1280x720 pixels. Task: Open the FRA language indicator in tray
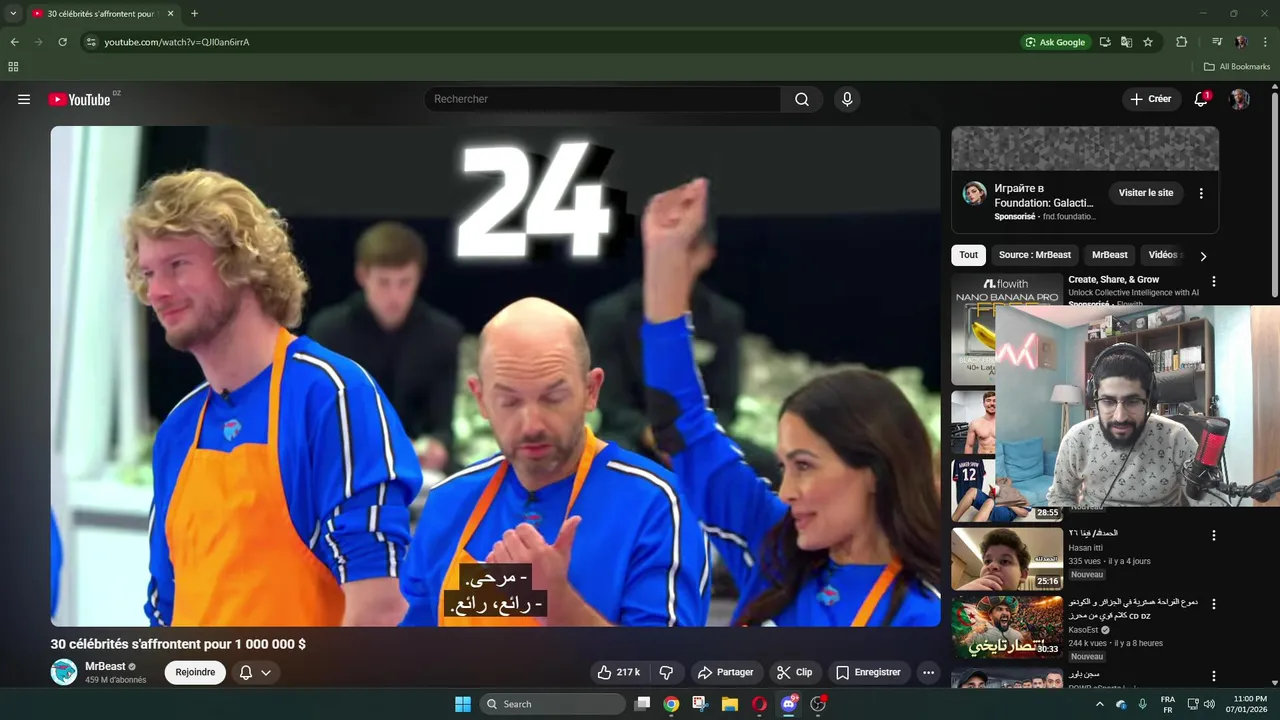pyautogui.click(x=1168, y=704)
